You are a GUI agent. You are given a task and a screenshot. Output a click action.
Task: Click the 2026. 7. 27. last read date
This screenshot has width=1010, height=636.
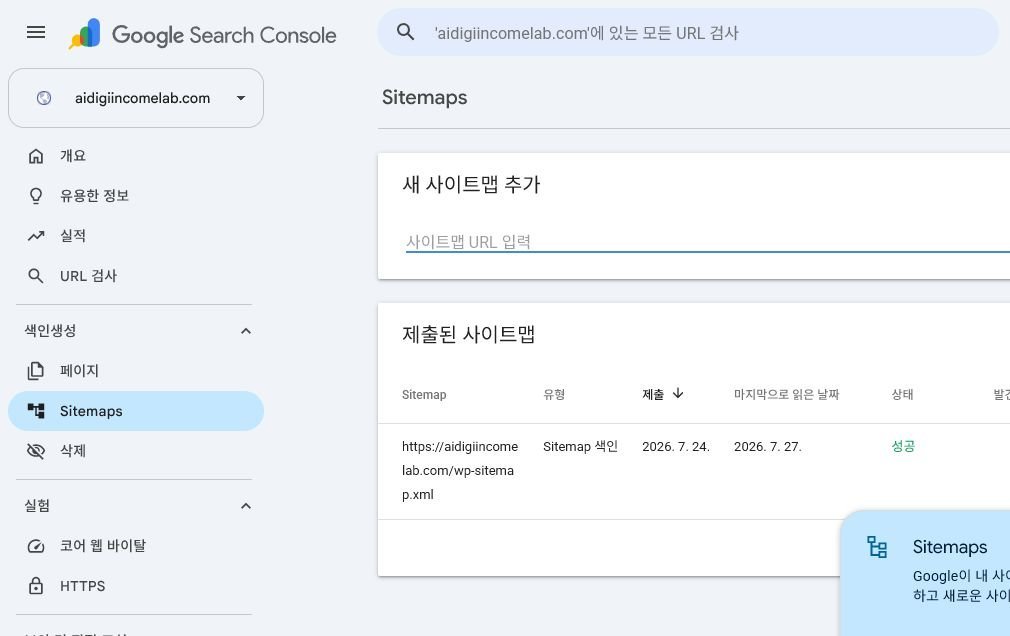tap(768, 447)
